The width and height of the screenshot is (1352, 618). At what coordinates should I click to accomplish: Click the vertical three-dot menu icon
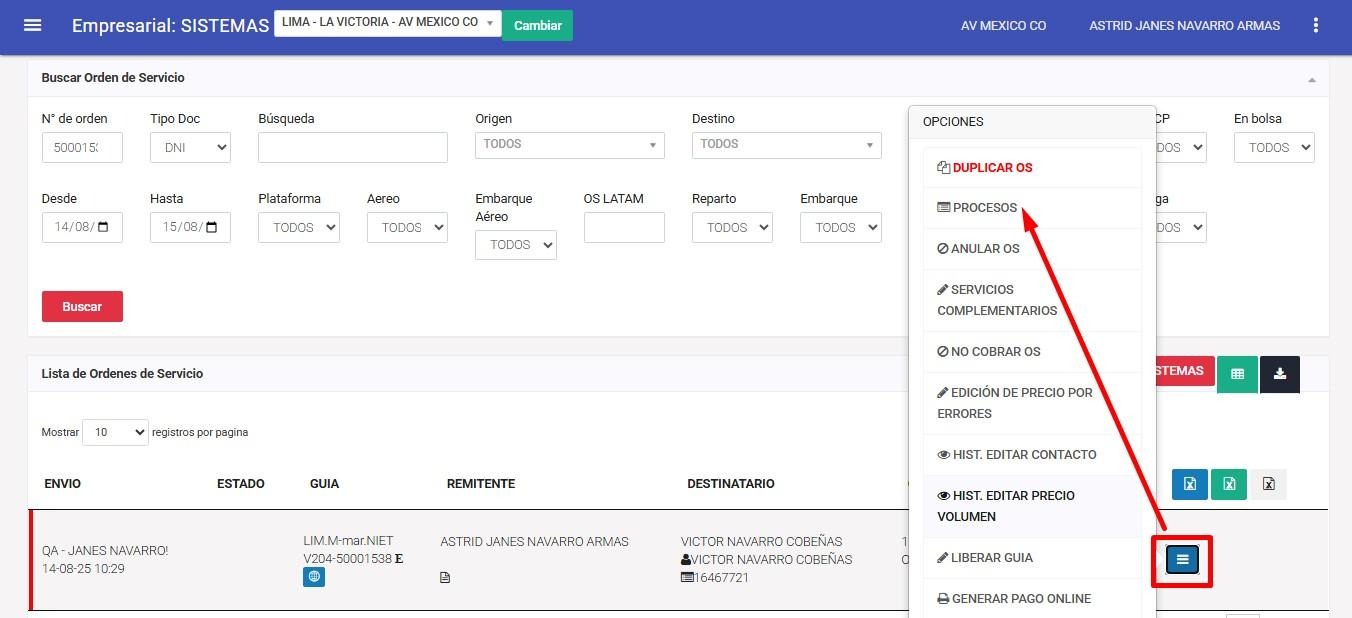tap(1315, 25)
